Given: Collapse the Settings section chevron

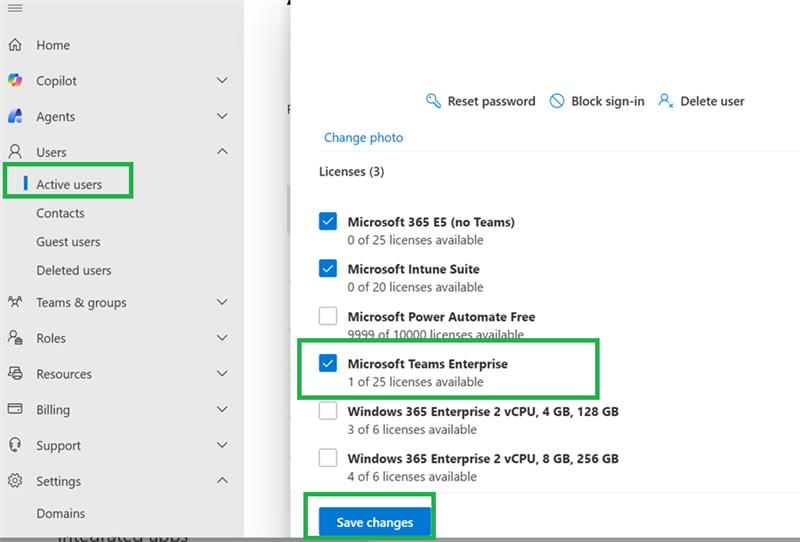Looking at the screenshot, I should [222, 480].
